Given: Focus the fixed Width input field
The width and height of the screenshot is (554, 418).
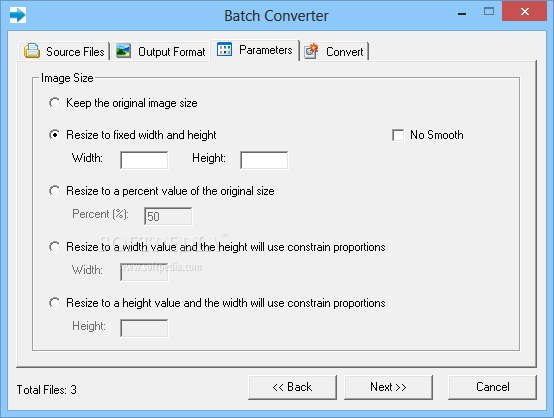Looking at the screenshot, I should 144,160.
